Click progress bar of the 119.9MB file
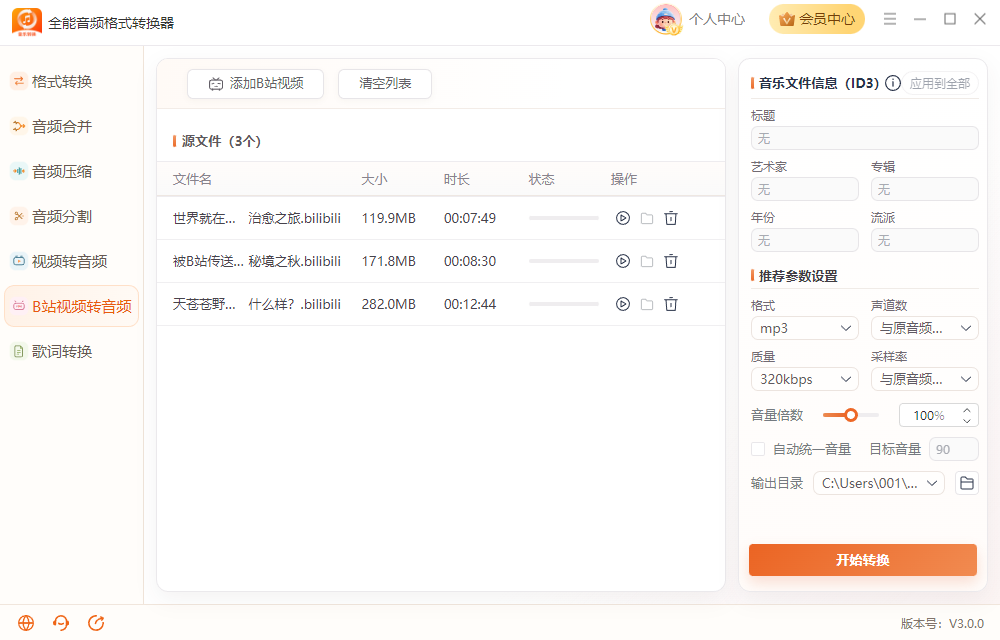Viewport: 1000px width, 640px height. [x=564, y=218]
